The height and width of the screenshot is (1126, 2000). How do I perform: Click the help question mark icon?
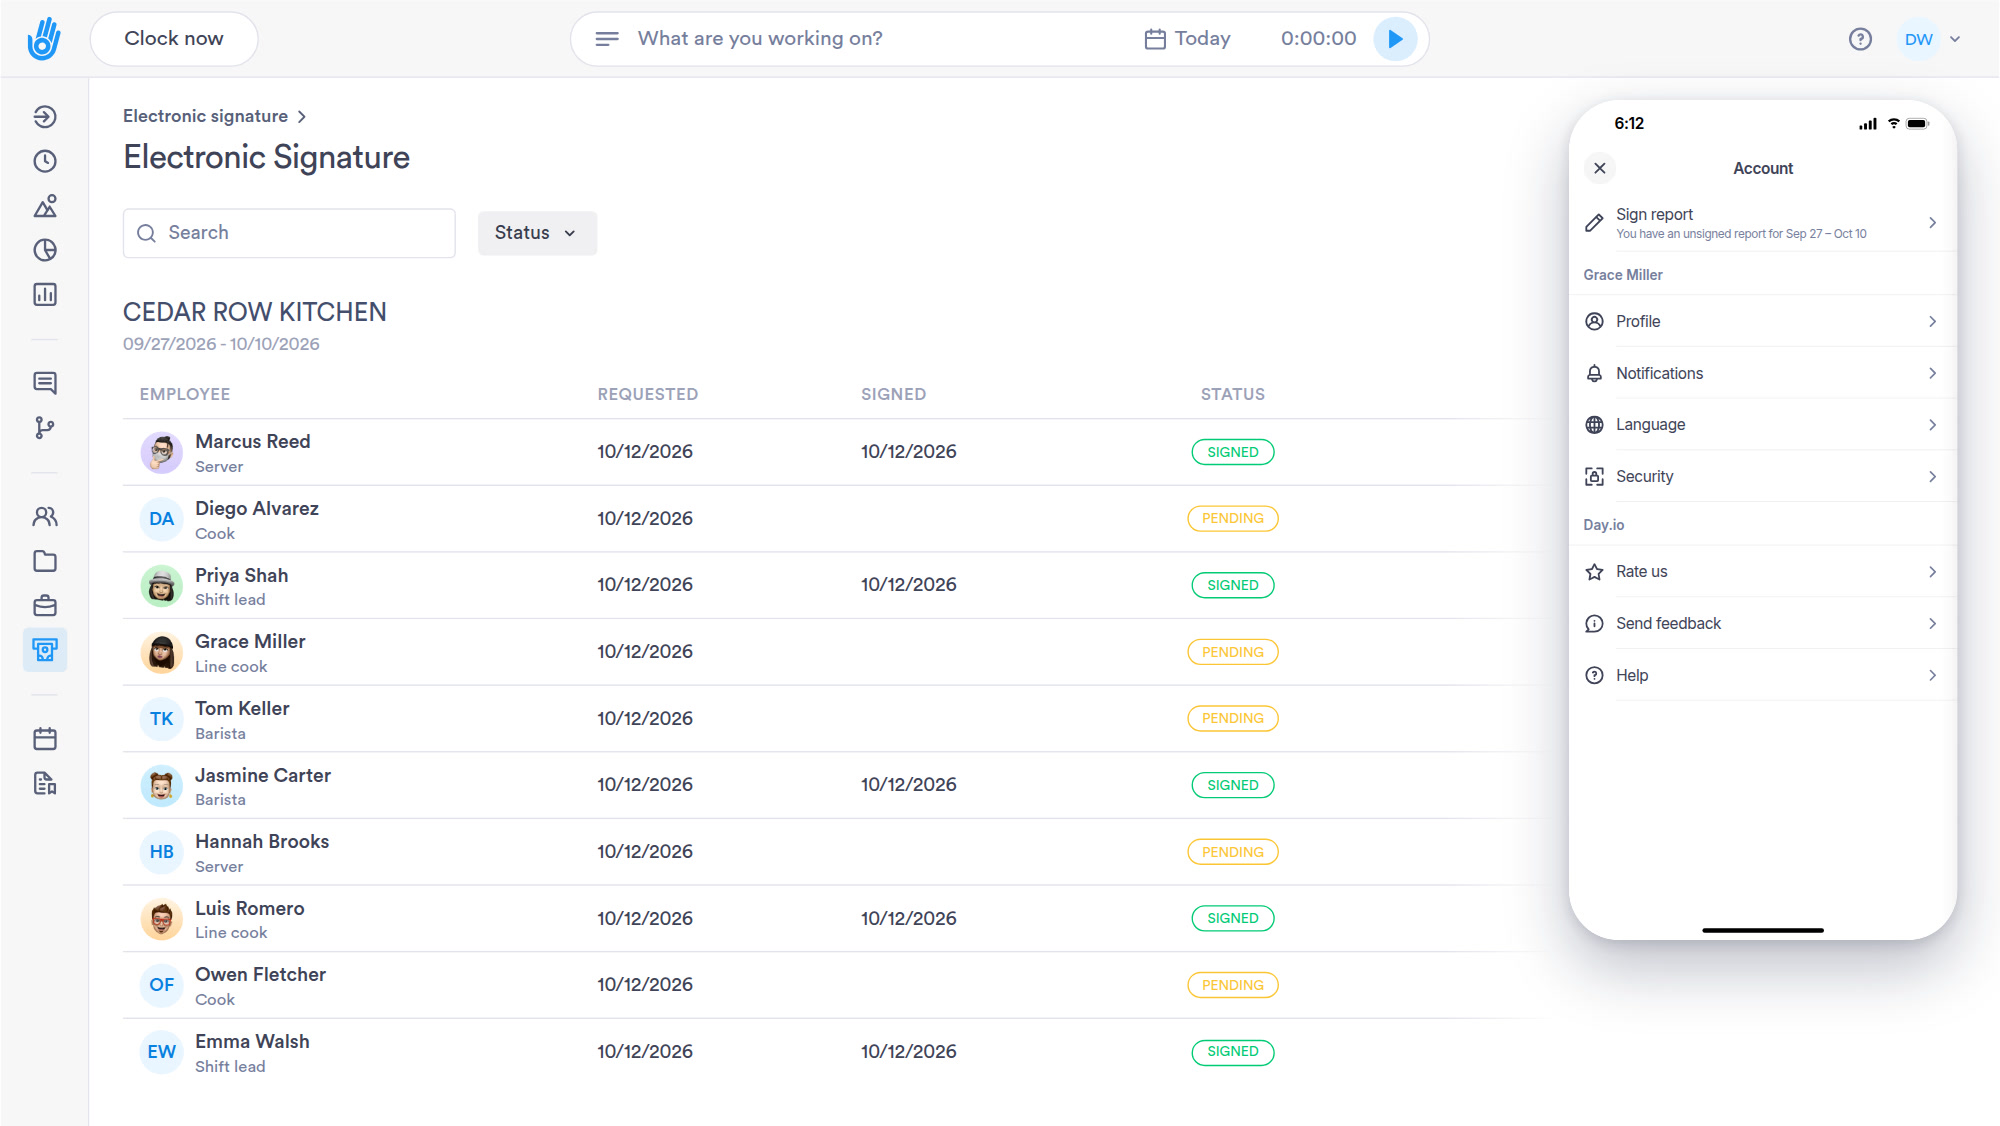click(x=1860, y=39)
